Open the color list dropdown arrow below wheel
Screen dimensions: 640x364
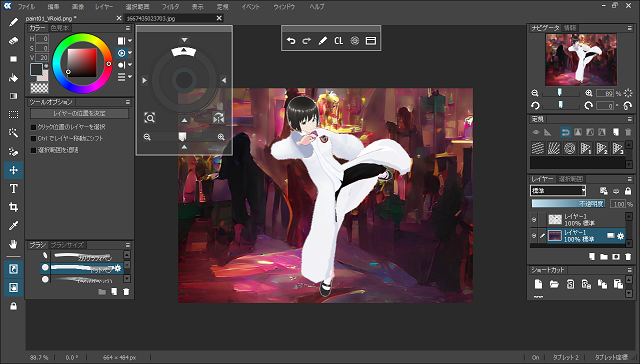130,77
